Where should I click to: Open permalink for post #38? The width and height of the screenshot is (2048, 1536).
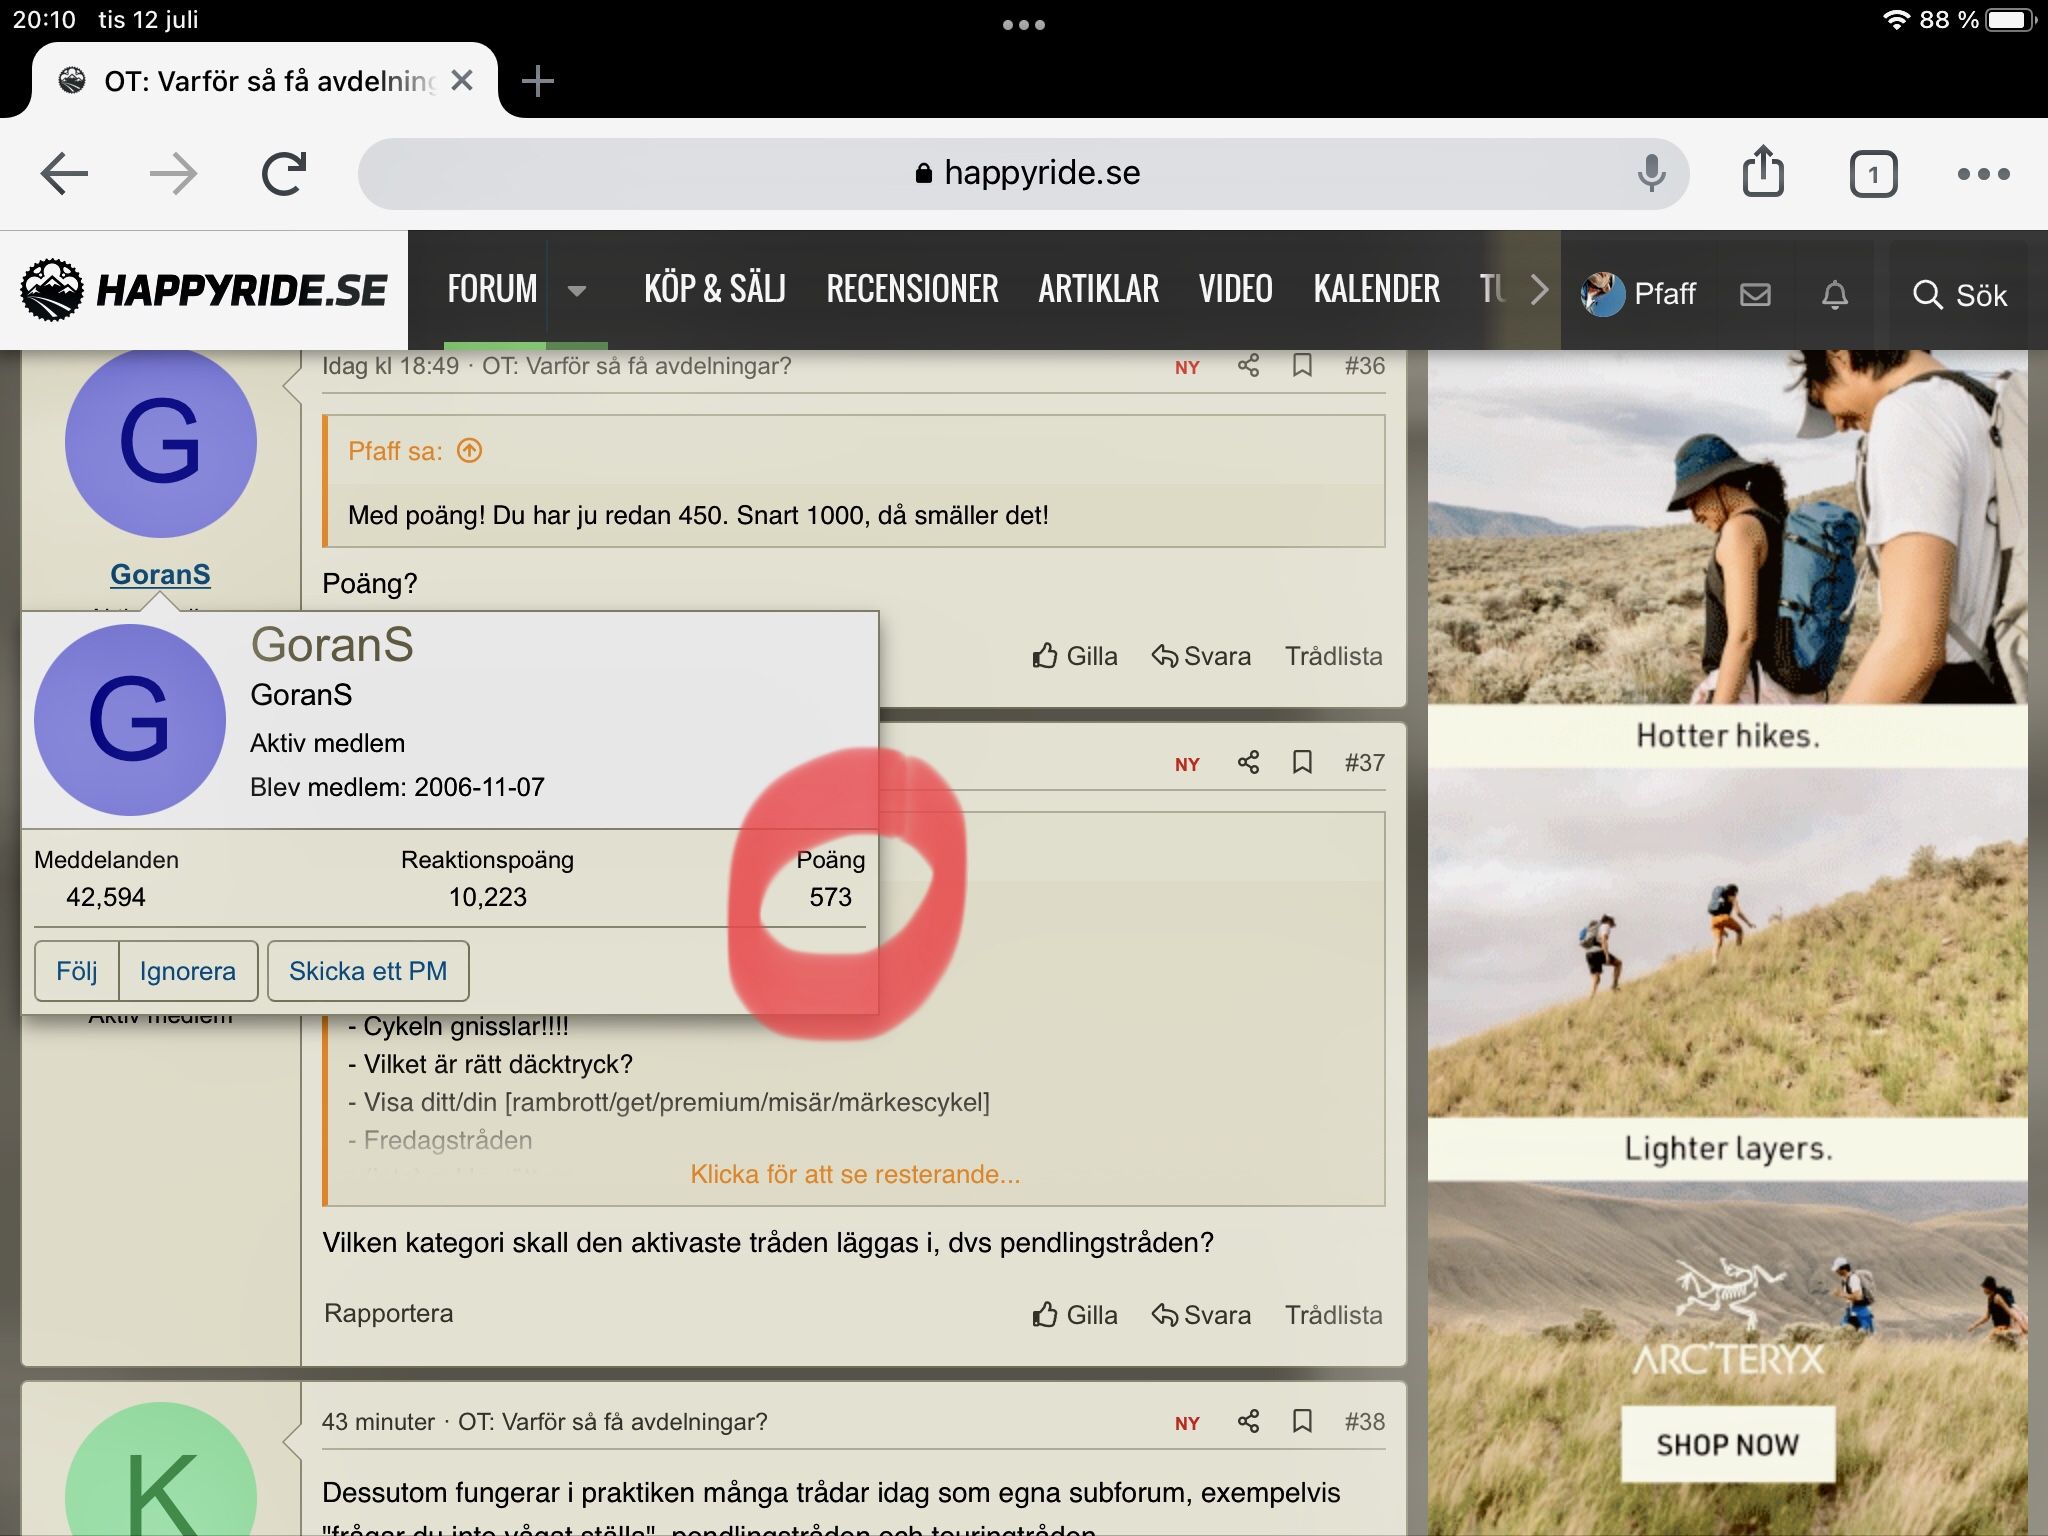click(x=1365, y=1422)
